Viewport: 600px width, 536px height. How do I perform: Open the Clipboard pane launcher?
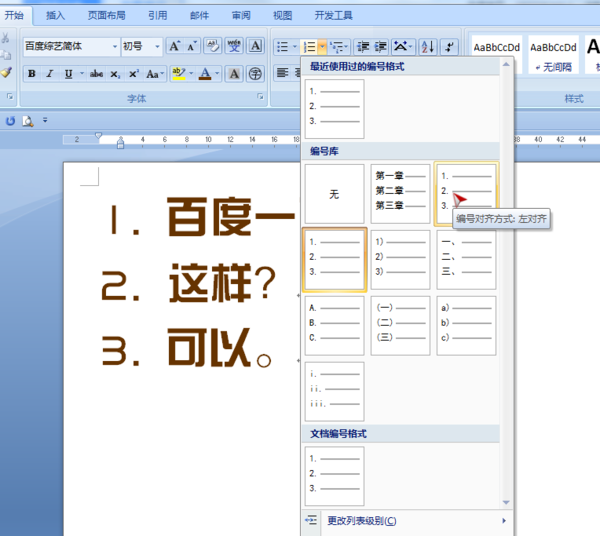pos(10,96)
